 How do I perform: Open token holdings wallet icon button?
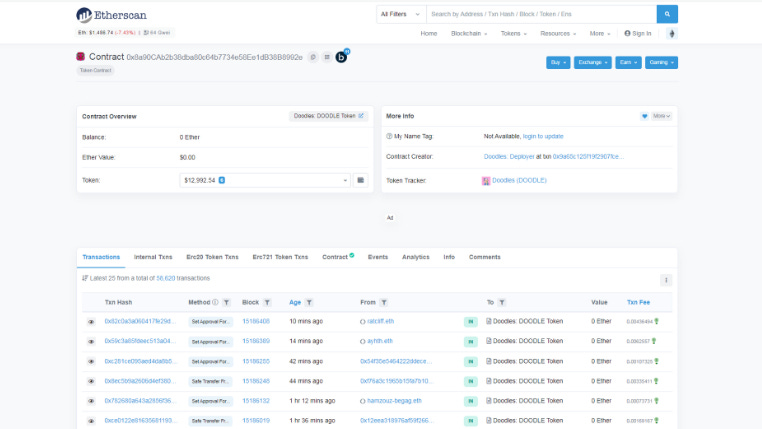click(361, 180)
